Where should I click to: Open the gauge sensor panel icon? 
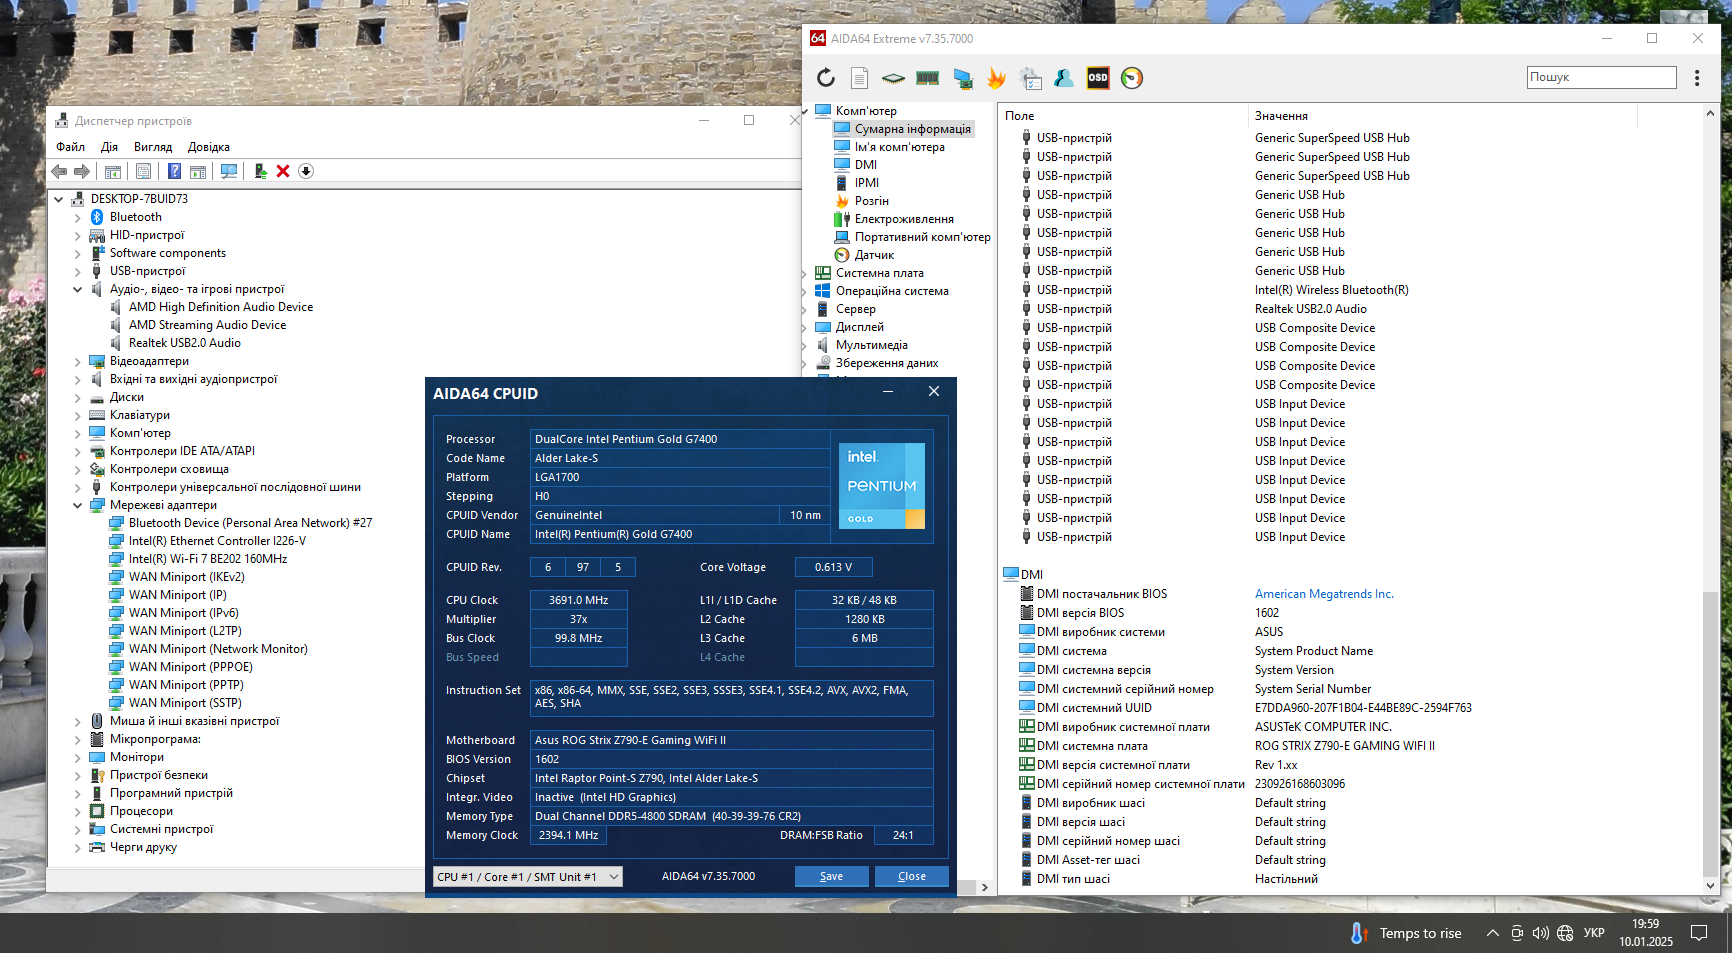tap(1132, 78)
